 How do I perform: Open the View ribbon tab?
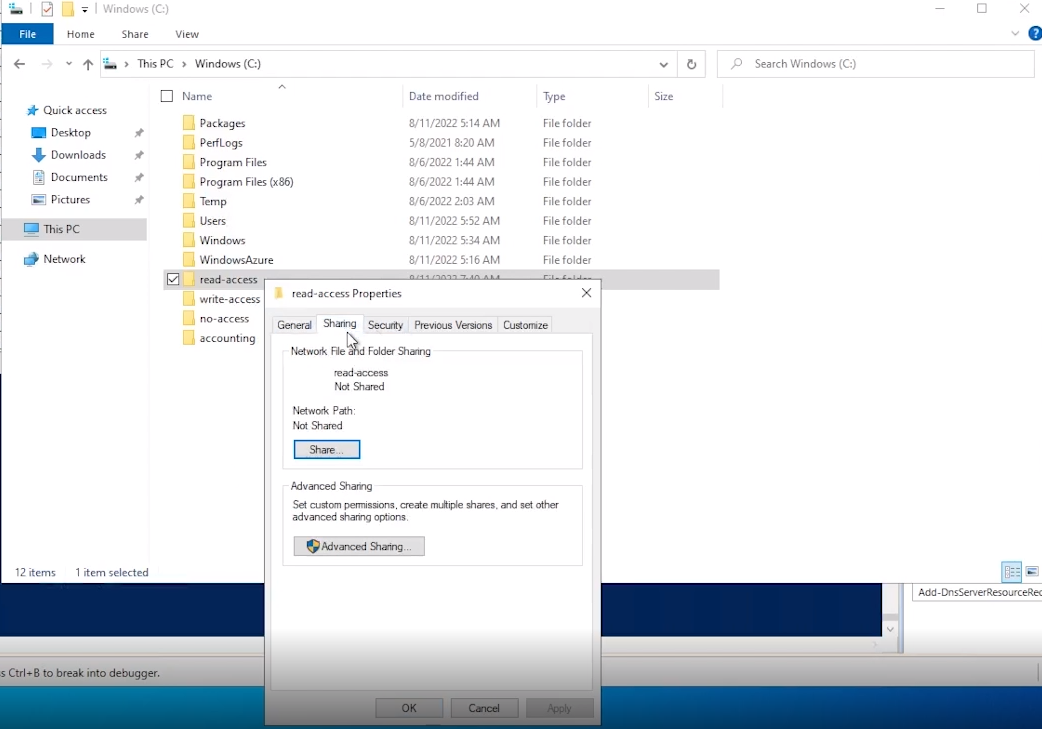(187, 34)
